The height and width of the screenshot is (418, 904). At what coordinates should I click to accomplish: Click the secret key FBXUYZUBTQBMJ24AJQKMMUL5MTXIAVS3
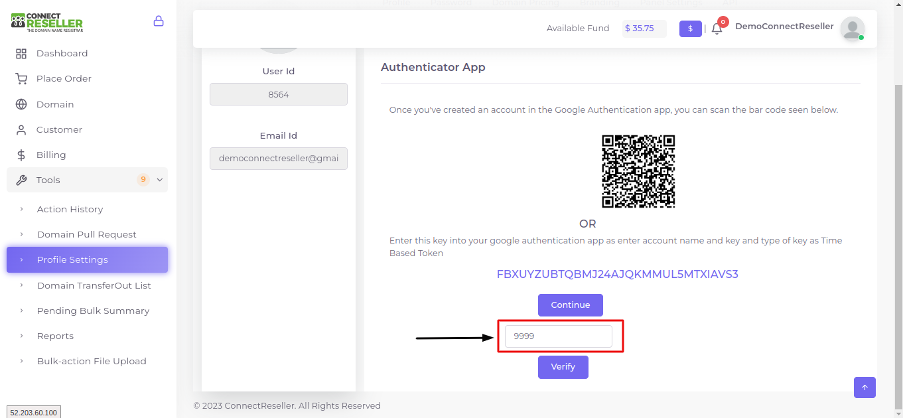[617, 274]
